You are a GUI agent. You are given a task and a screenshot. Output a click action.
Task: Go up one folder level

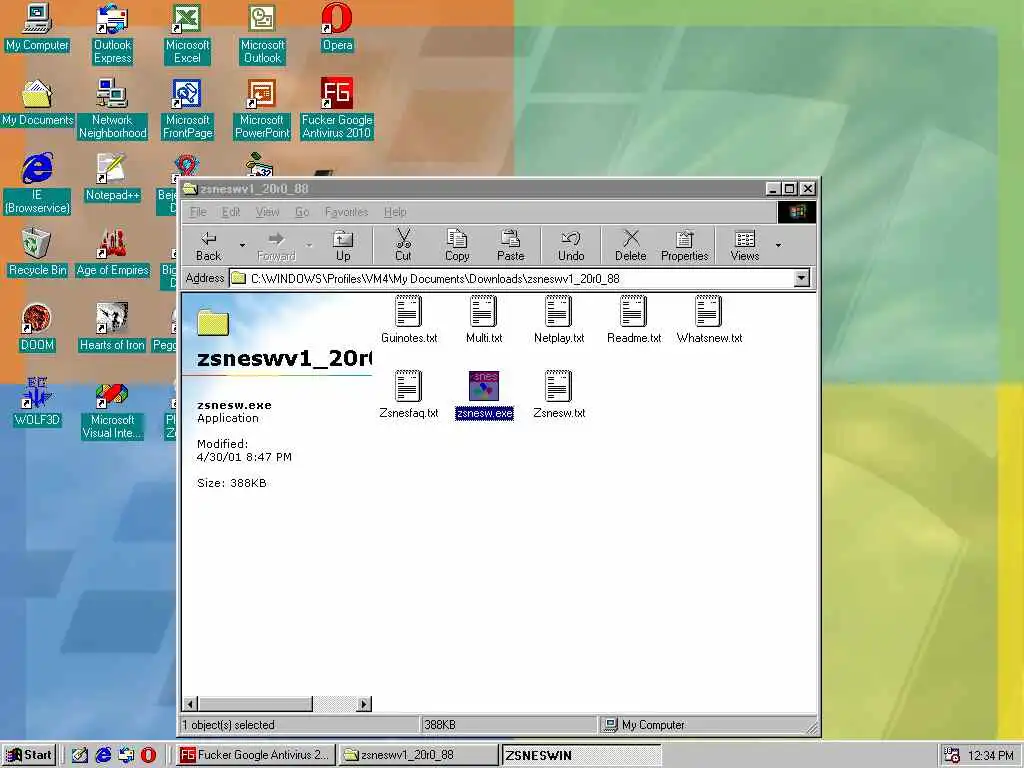tap(343, 246)
